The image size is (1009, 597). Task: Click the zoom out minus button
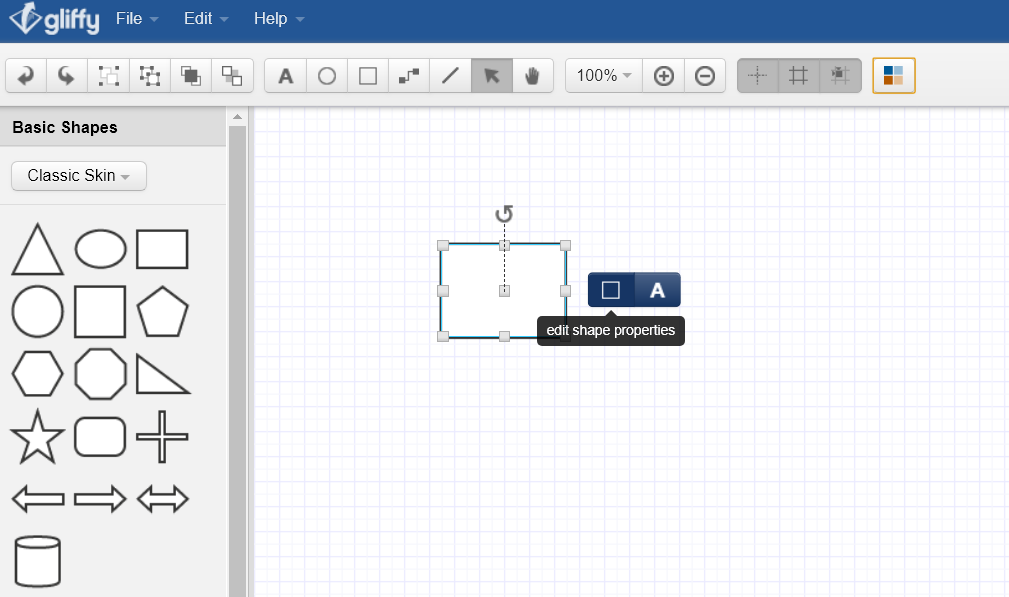tap(705, 76)
